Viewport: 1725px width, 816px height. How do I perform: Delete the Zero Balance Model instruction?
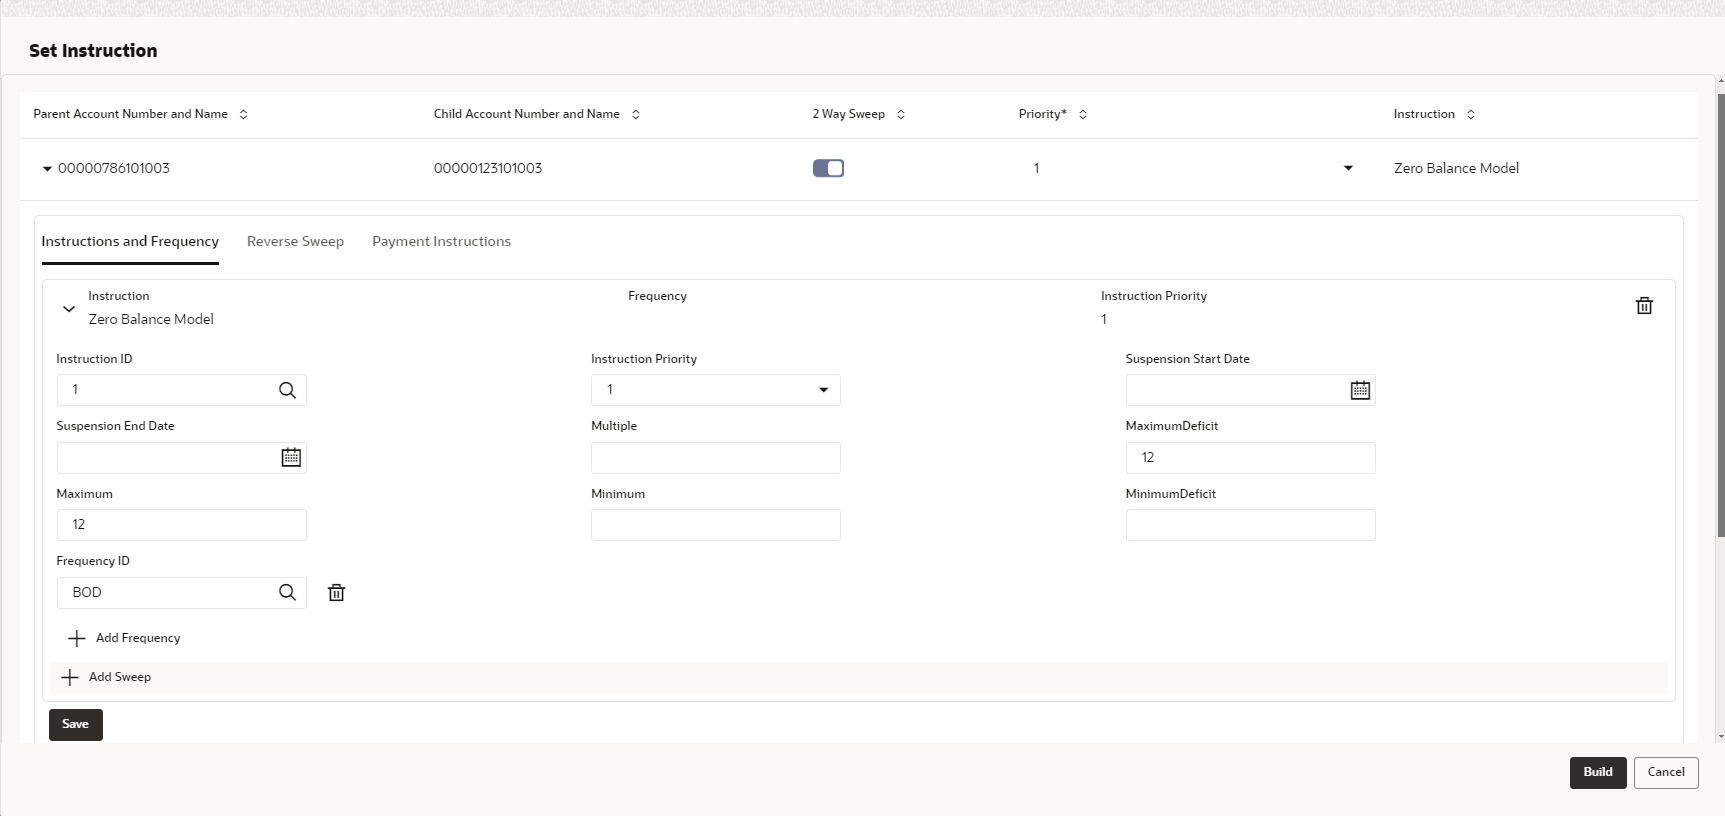[x=1644, y=306]
